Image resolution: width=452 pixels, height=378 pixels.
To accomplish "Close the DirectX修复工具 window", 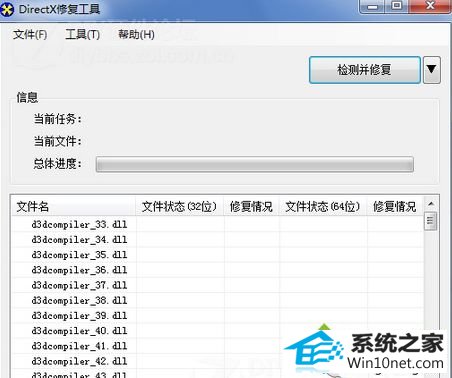I will click(x=431, y=7).
